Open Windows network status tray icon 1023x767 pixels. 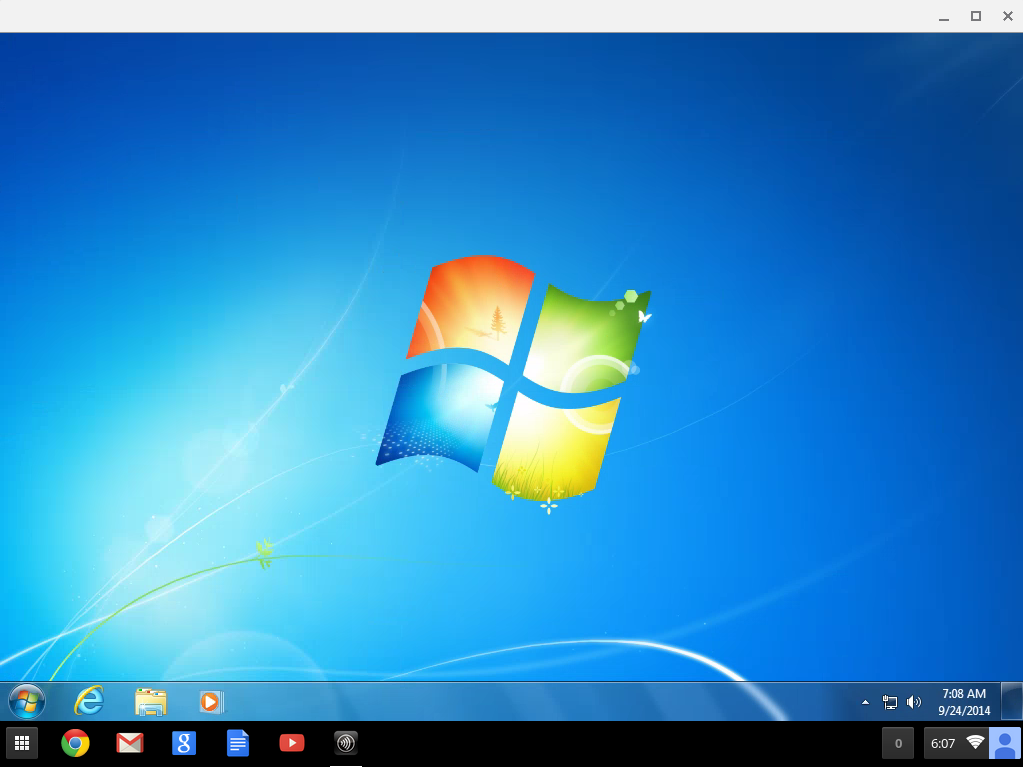(x=890, y=703)
